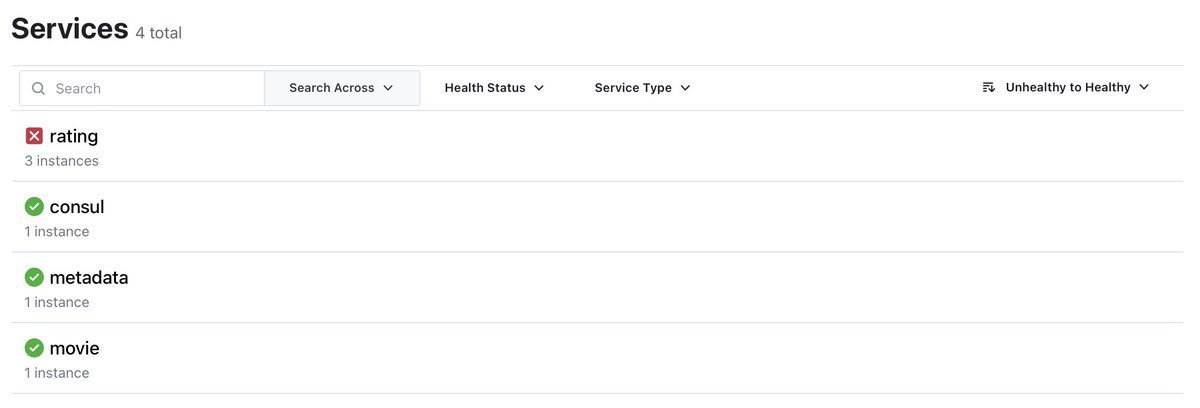Click the chevron next to Health Status

(x=539, y=88)
